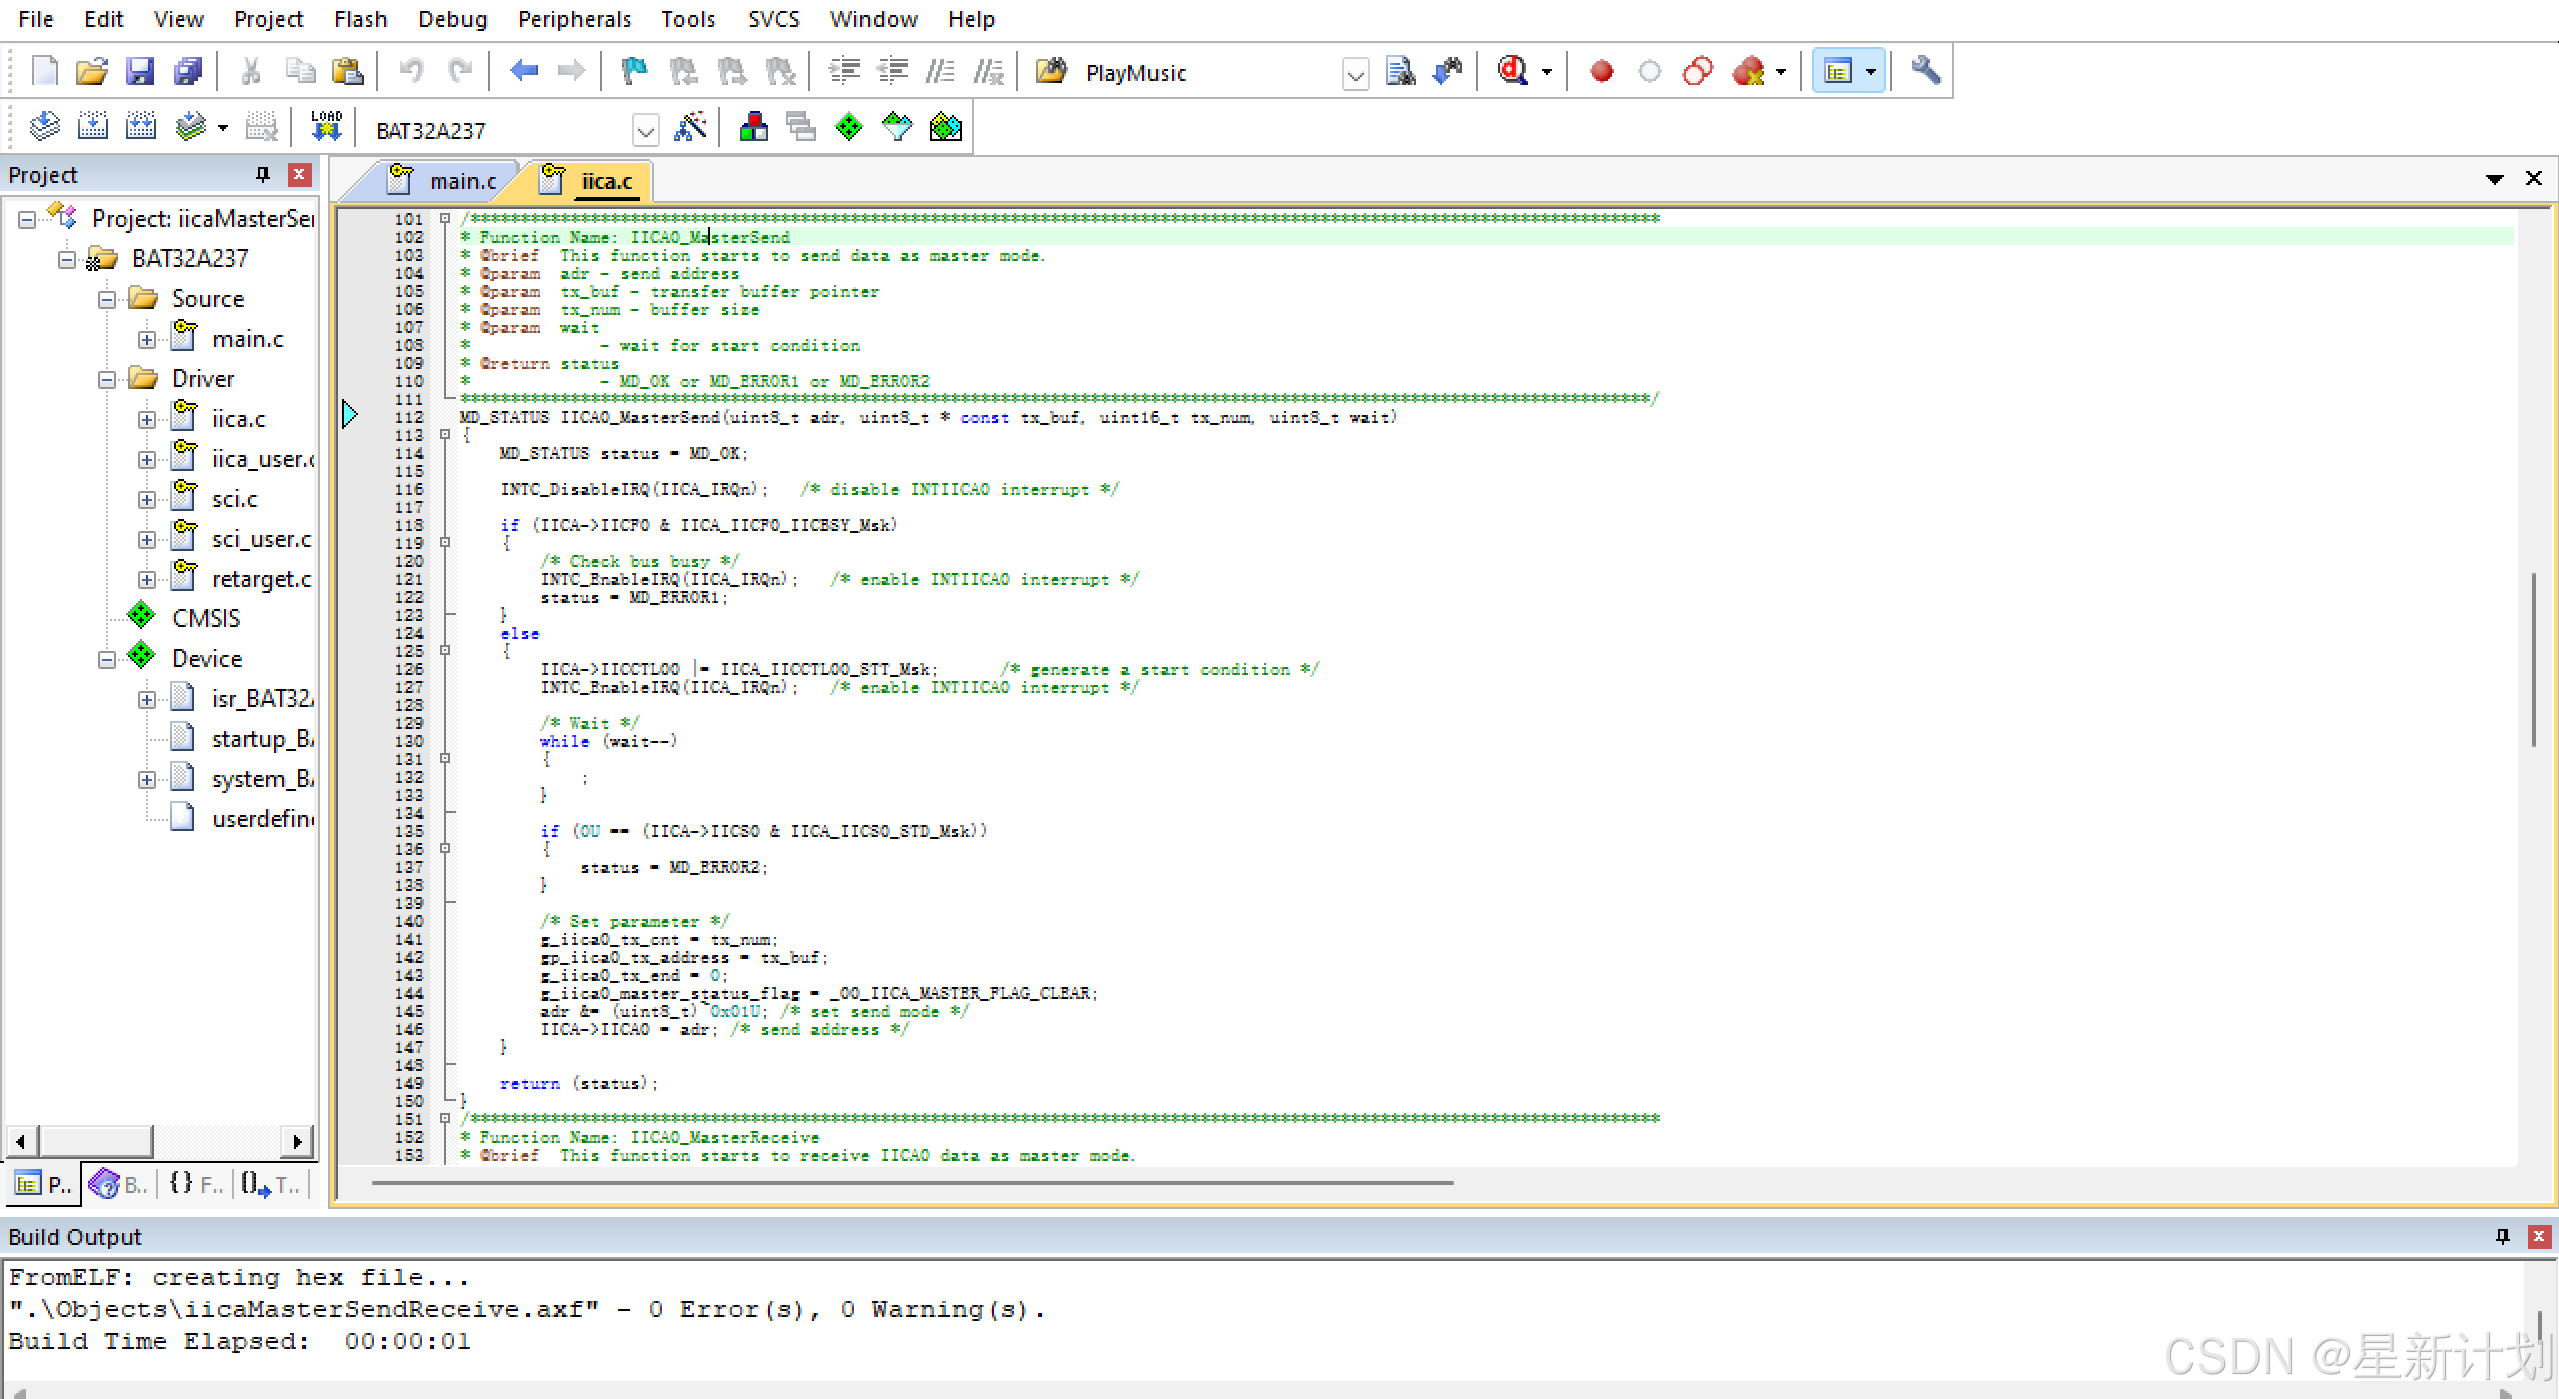The width and height of the screenshot is (2559, 1399).
Task: Collapse code fold at line 113
Action: pyautogui.click(x=445, y=435)
